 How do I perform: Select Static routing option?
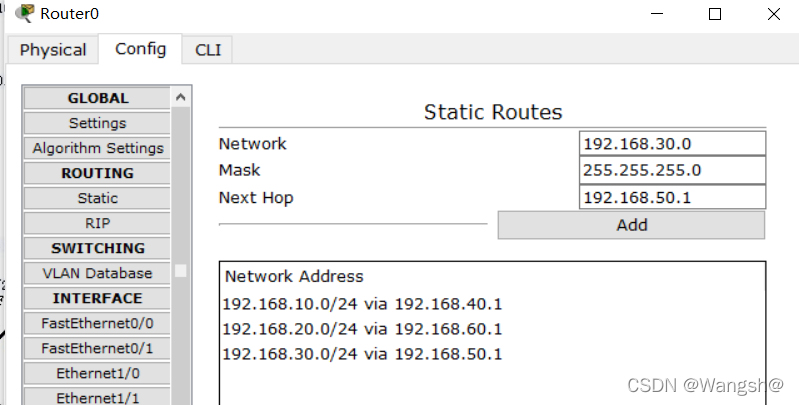(x=97, y=198)
